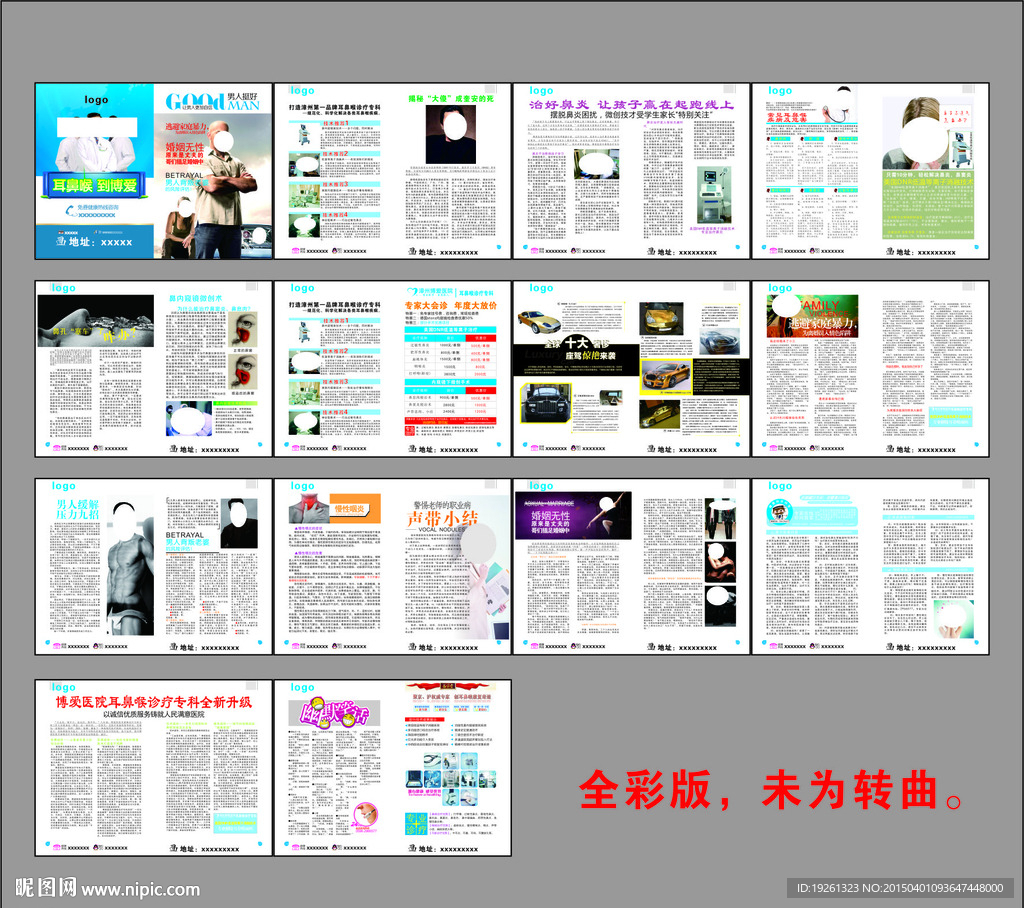Click the "GOOD MAN" magazine masthead
Screen dimensions: 1024x908
(x=212, y=101)
